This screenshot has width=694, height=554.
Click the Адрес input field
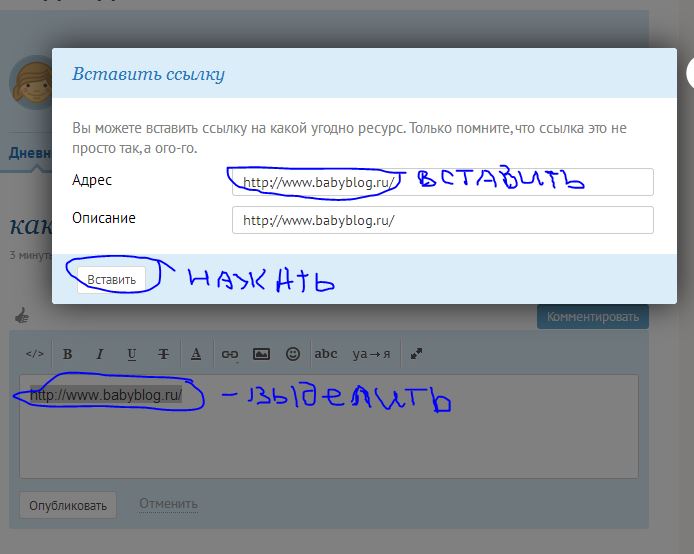(443, 182)
